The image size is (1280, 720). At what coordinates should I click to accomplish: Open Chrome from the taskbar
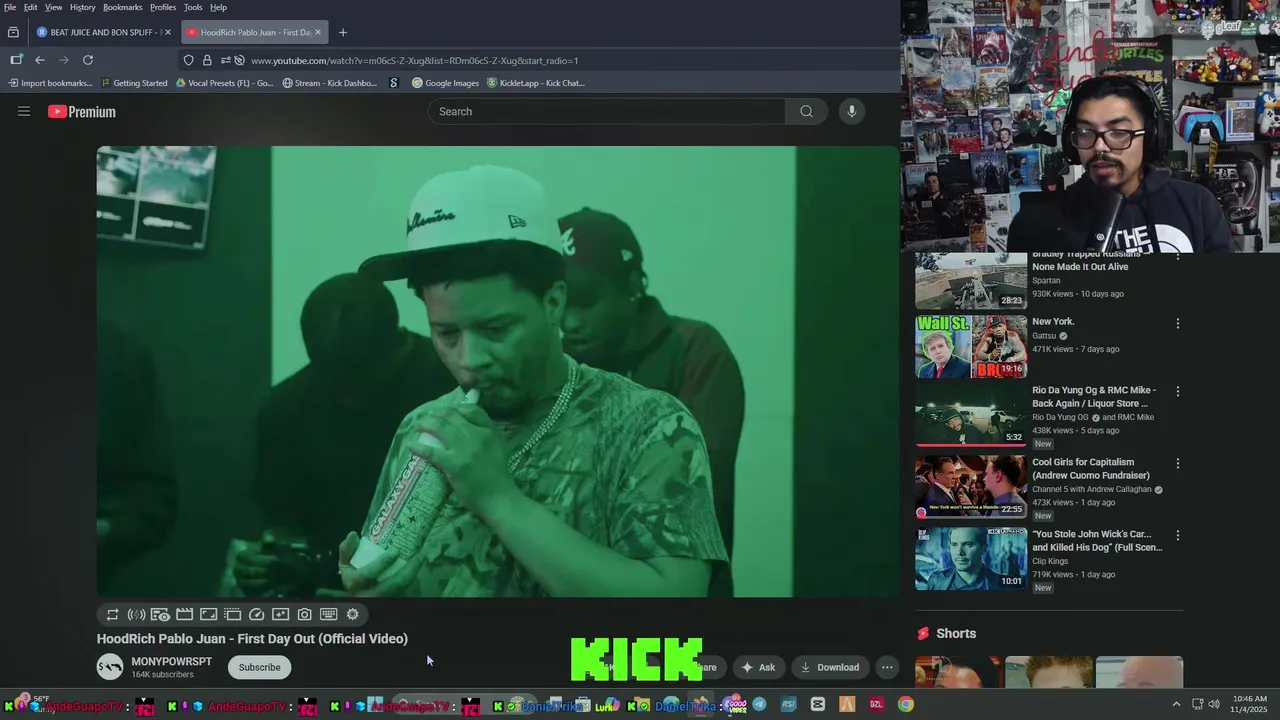pyautogui.click(x=905, y=704)
